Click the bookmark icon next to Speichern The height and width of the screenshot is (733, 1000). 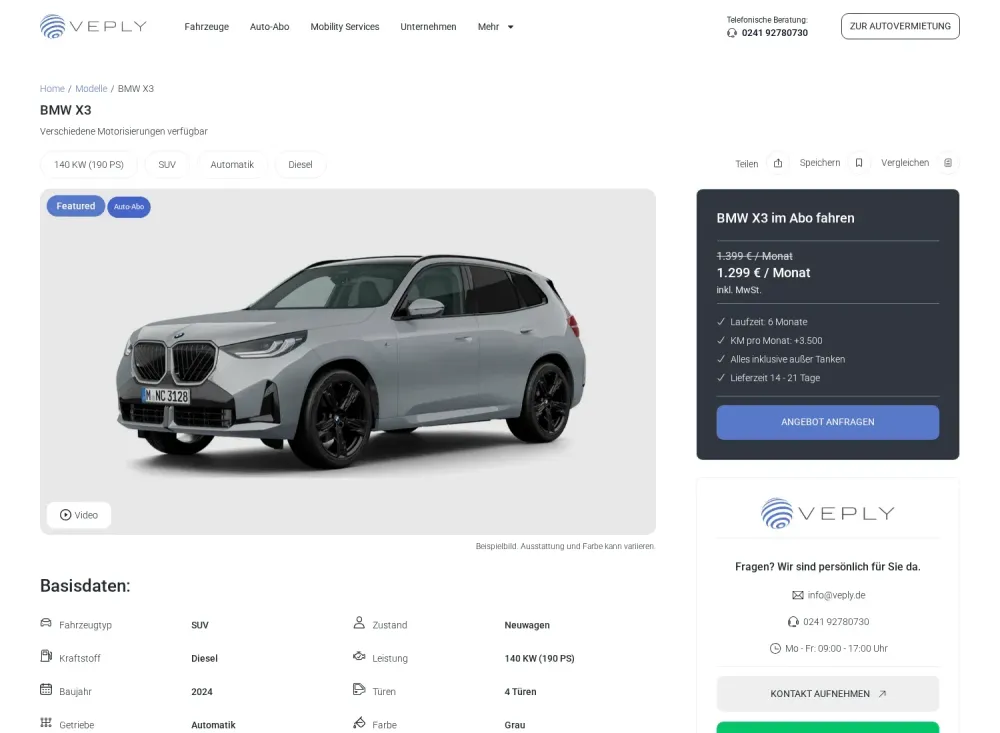858,163
